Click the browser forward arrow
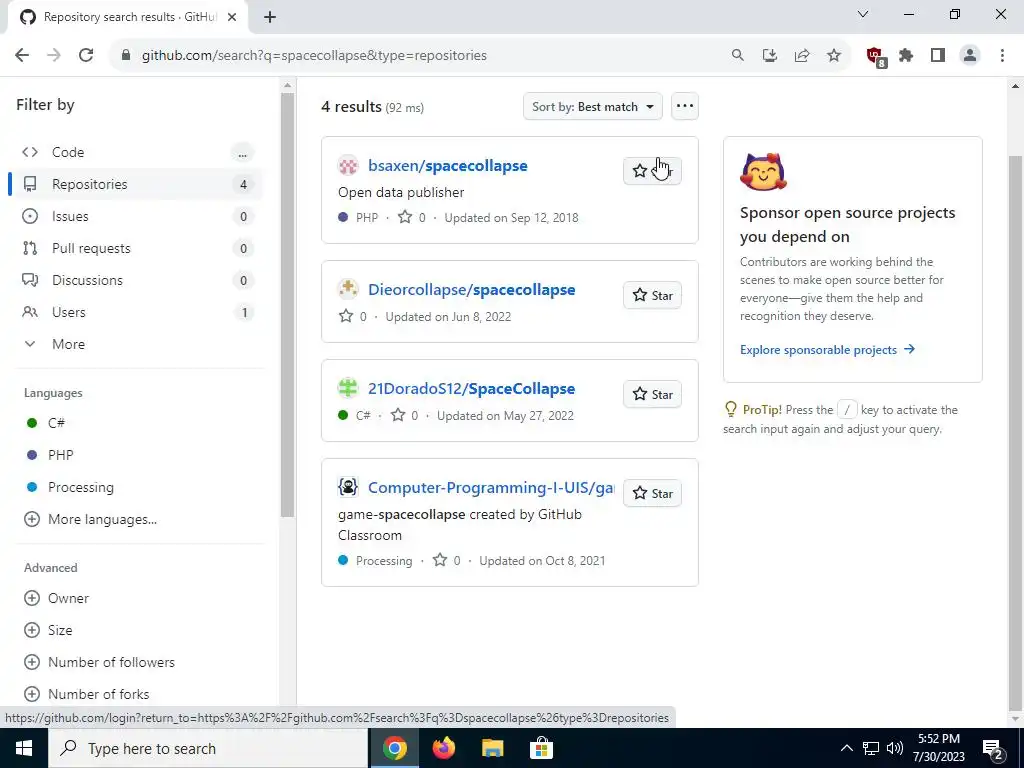The image size is (1024, 768). click(x=54, y=56)
